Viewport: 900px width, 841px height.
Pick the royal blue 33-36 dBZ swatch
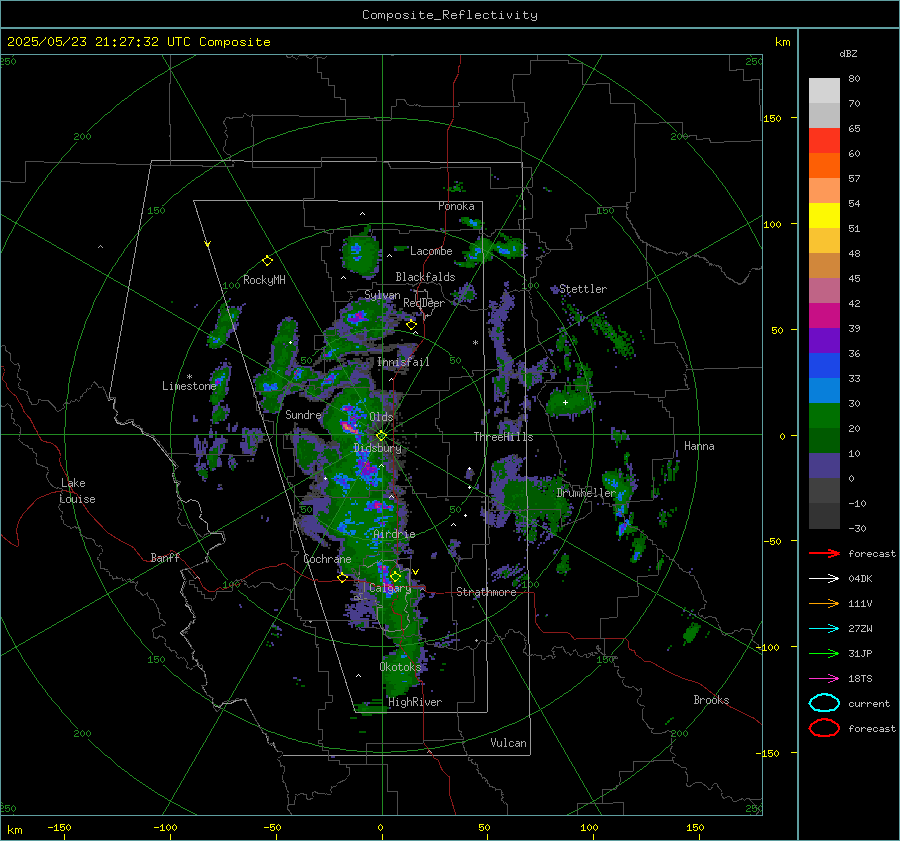coord(824,365)
